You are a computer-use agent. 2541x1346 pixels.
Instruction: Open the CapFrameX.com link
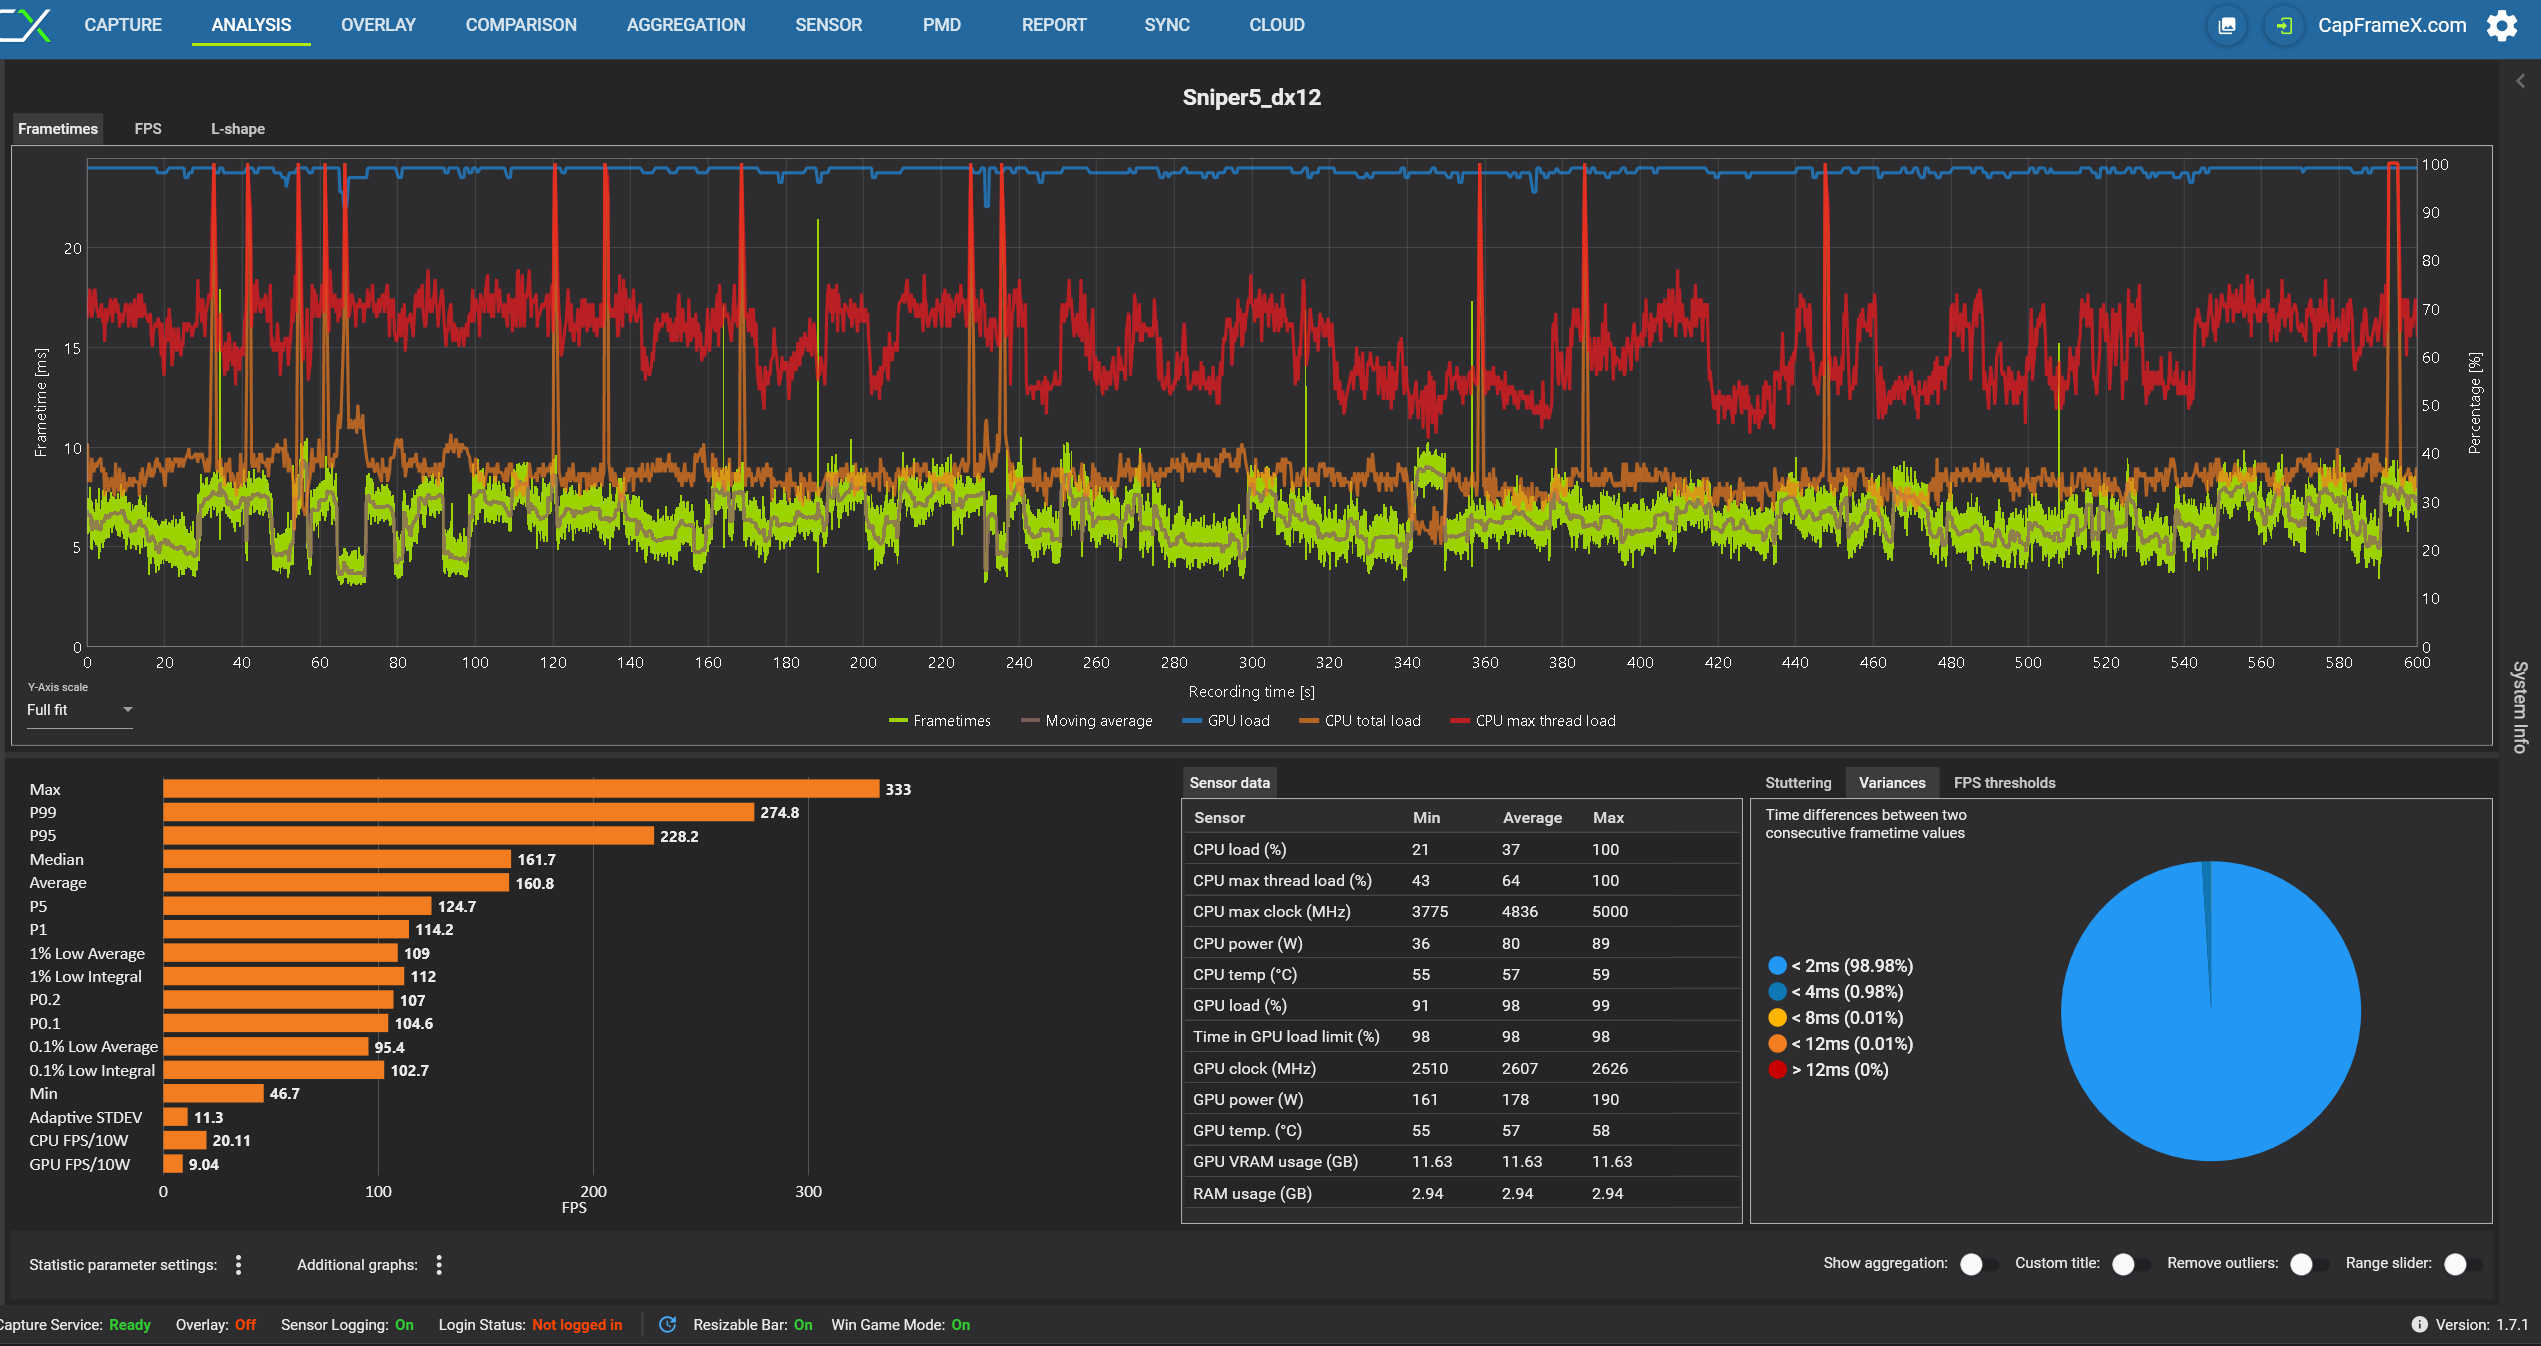2391,26
